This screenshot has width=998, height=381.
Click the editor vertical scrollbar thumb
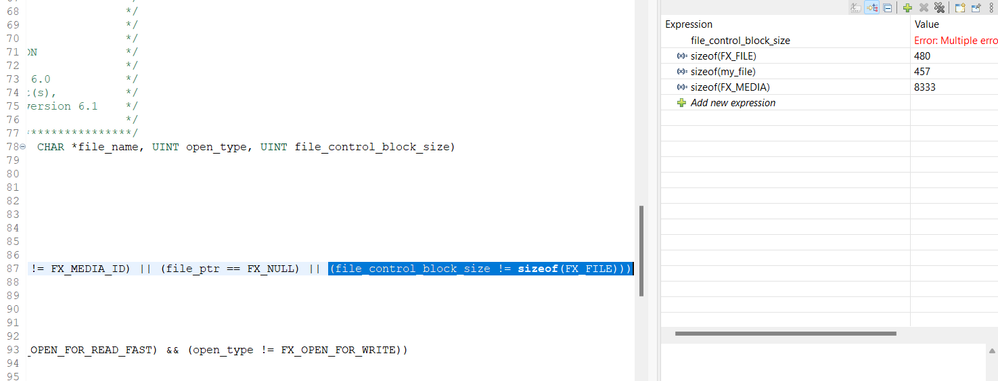tap(641, 251)
